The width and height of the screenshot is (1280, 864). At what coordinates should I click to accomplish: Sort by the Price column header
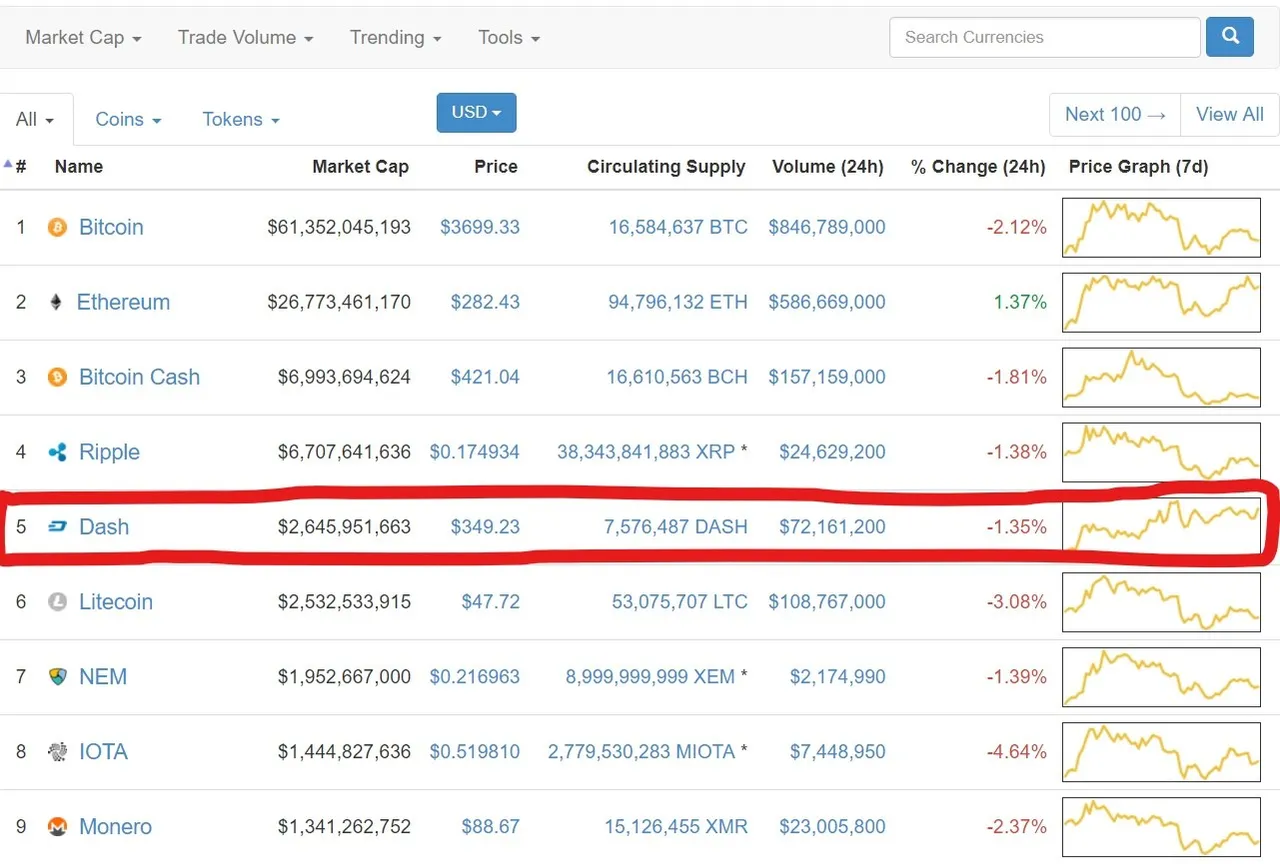496,167
